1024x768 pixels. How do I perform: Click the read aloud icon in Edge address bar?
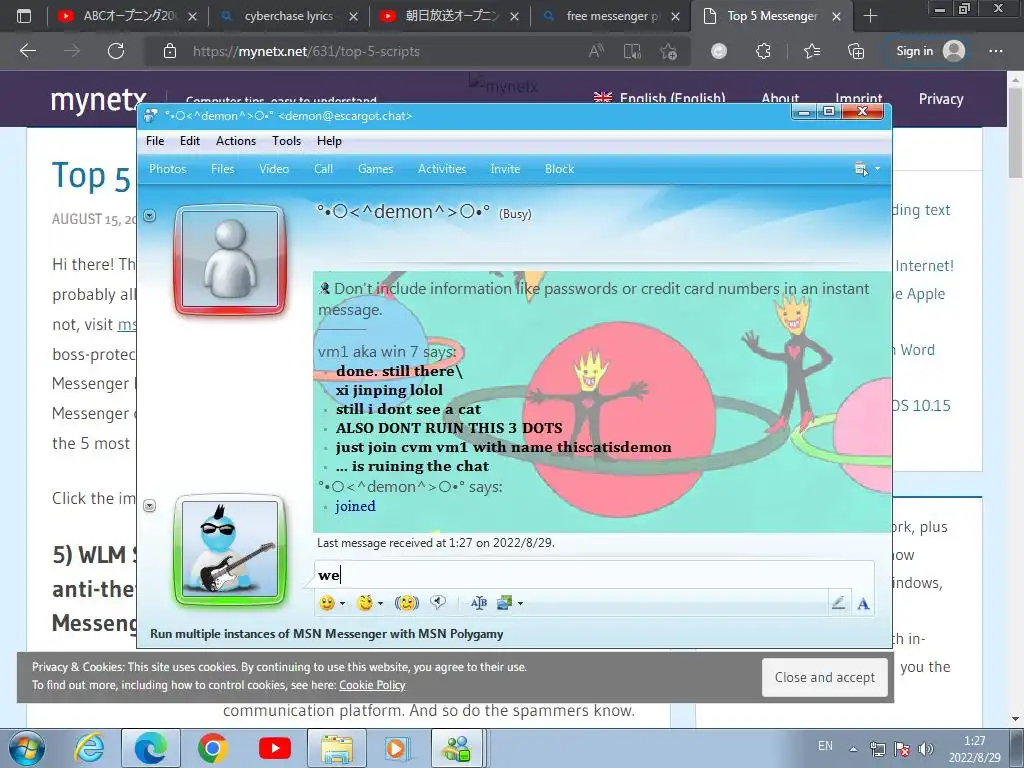(x=596, y=51)
